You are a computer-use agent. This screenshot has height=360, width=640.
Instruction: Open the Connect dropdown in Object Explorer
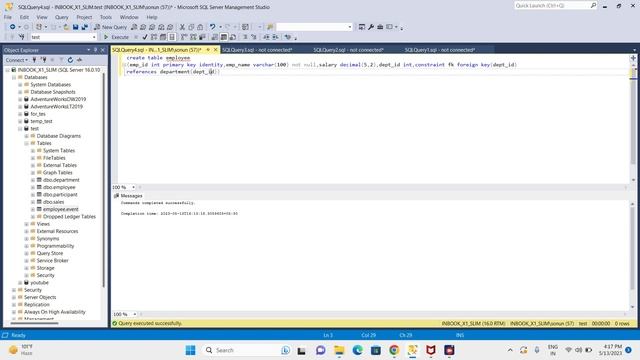(x=17, y=60)
